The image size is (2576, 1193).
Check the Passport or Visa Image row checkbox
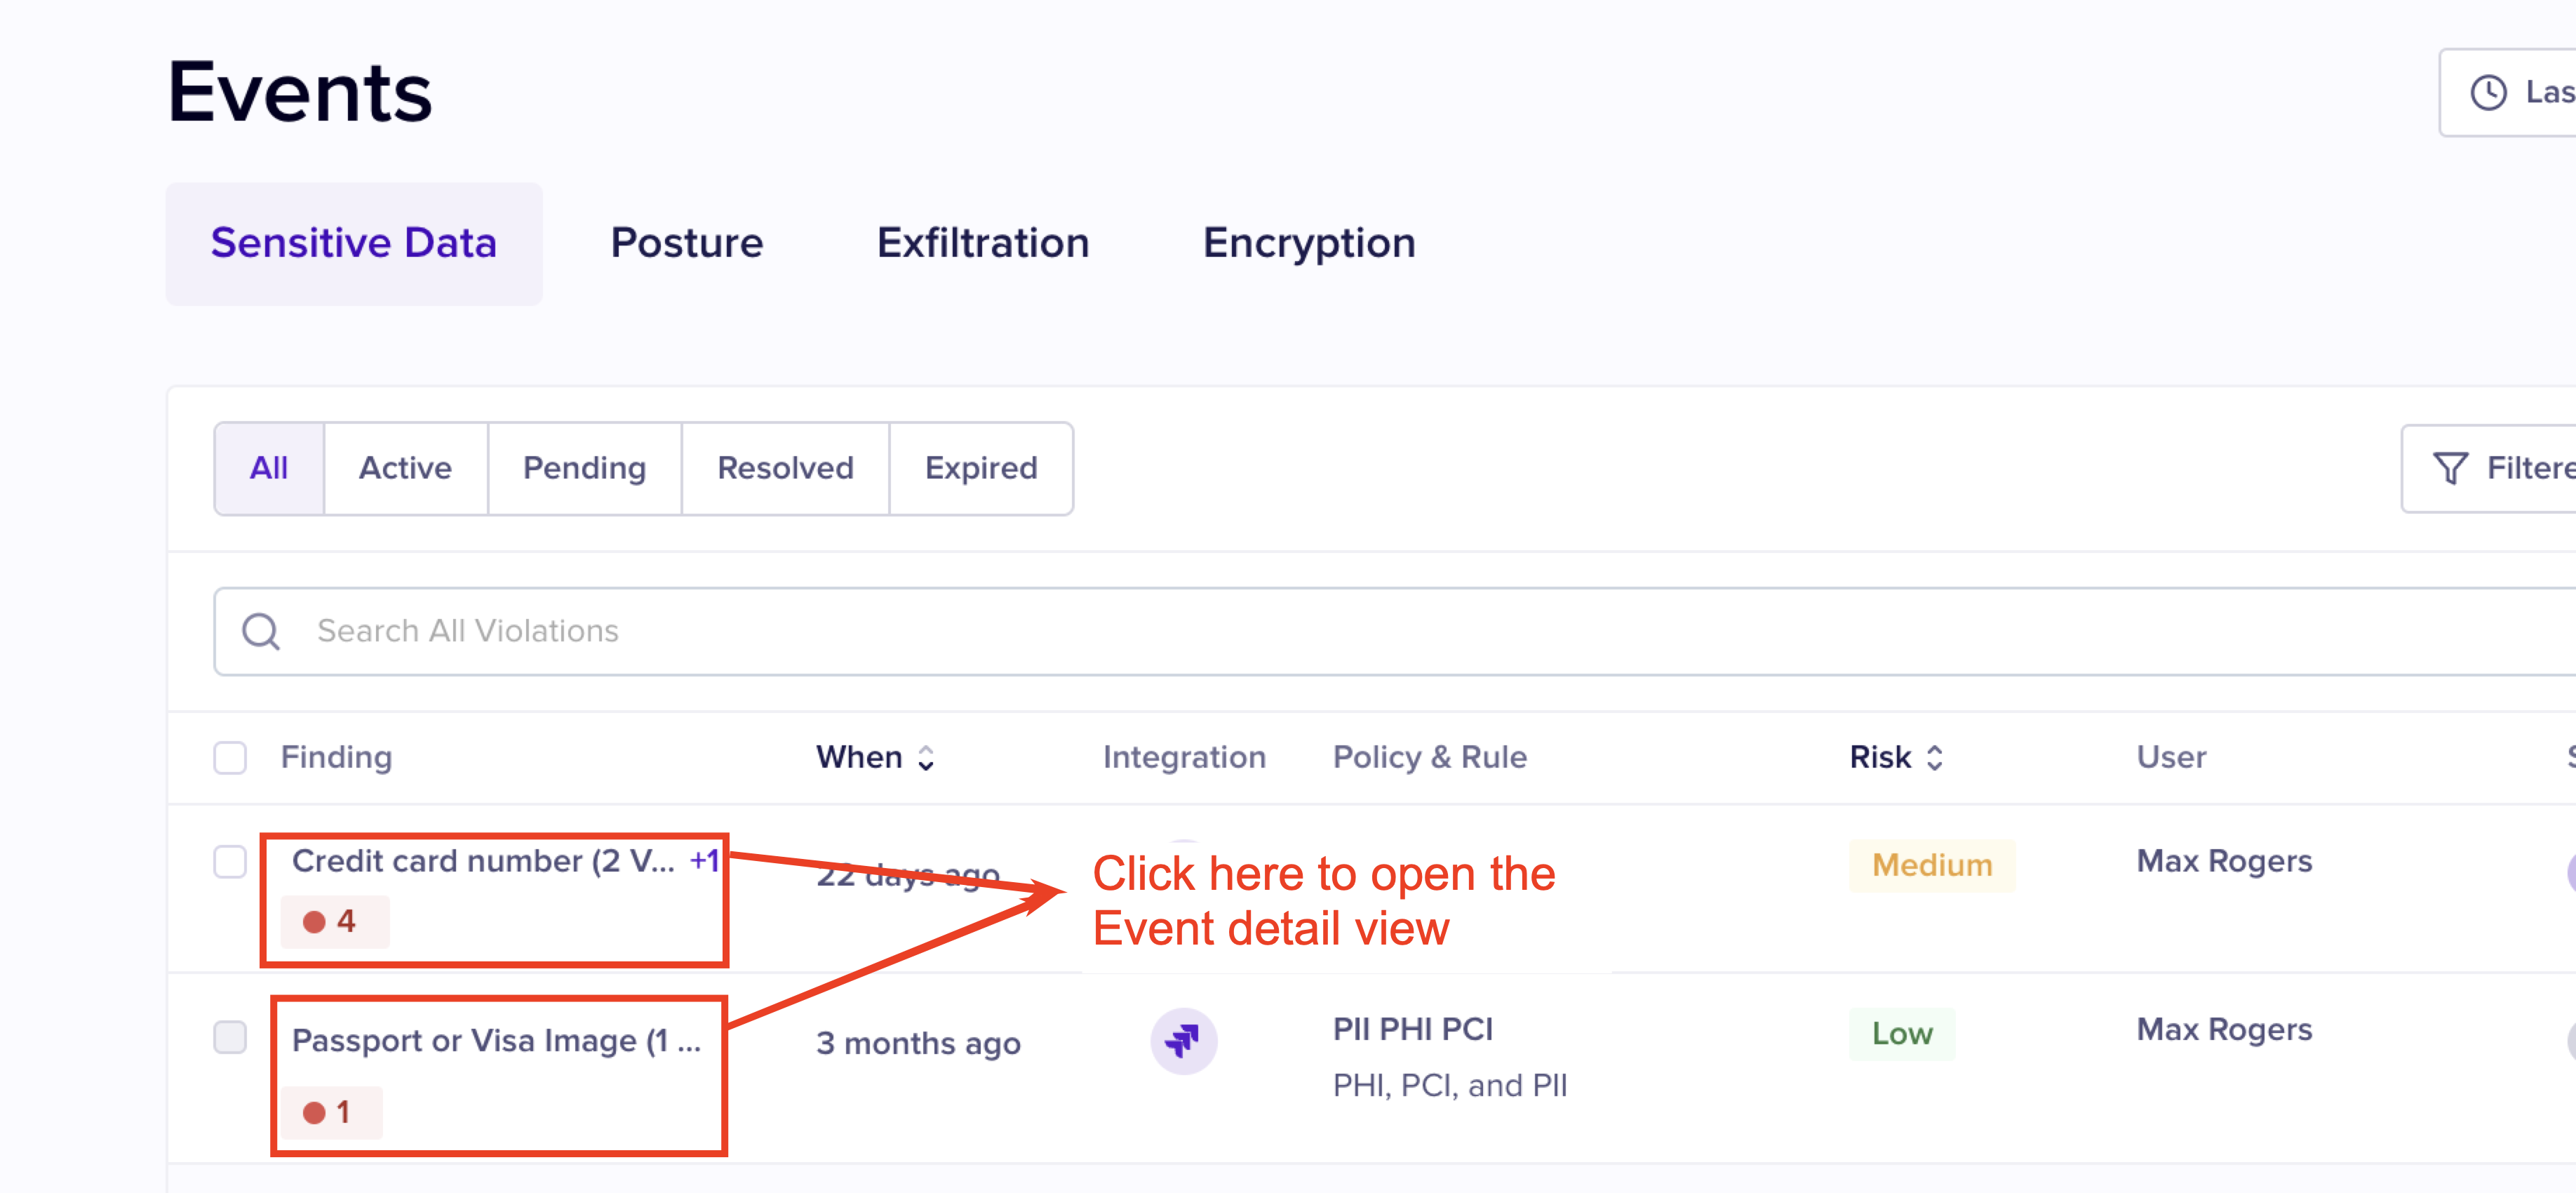pyautogui.click(x=230, y=1037)
